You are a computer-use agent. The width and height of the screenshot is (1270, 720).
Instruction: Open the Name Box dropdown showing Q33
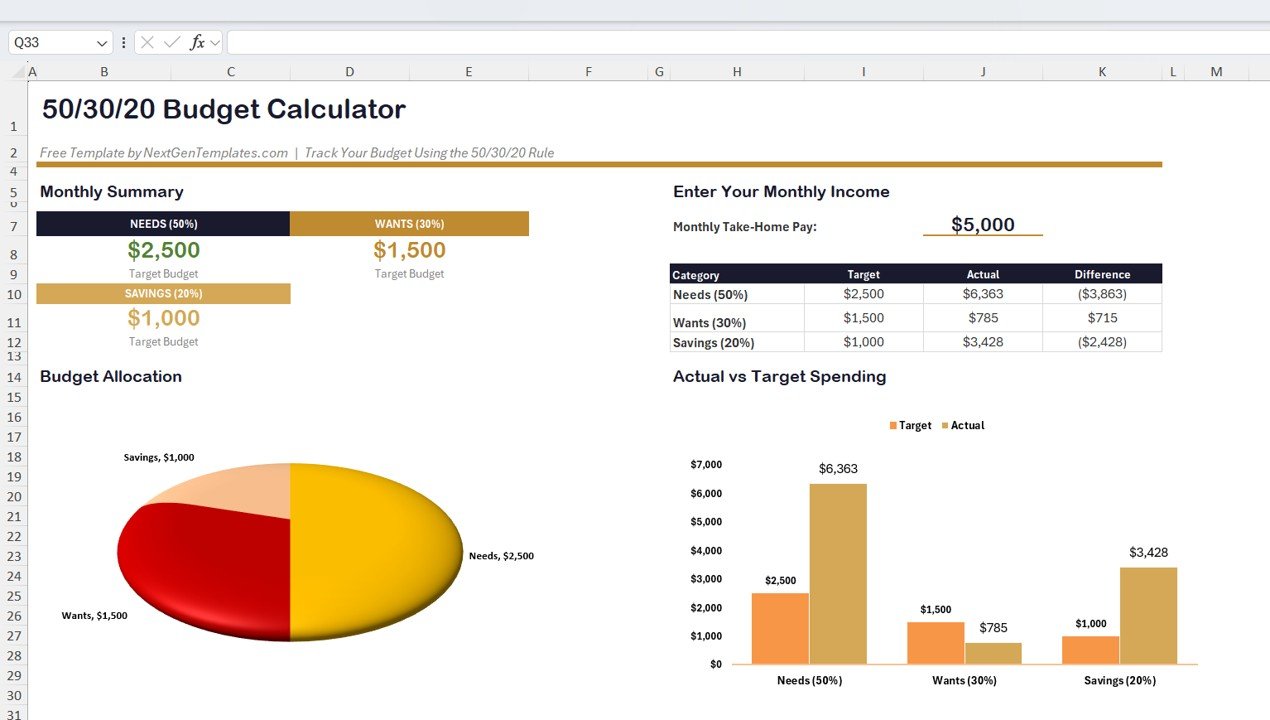pyautogui.click(x=102, y=42)
